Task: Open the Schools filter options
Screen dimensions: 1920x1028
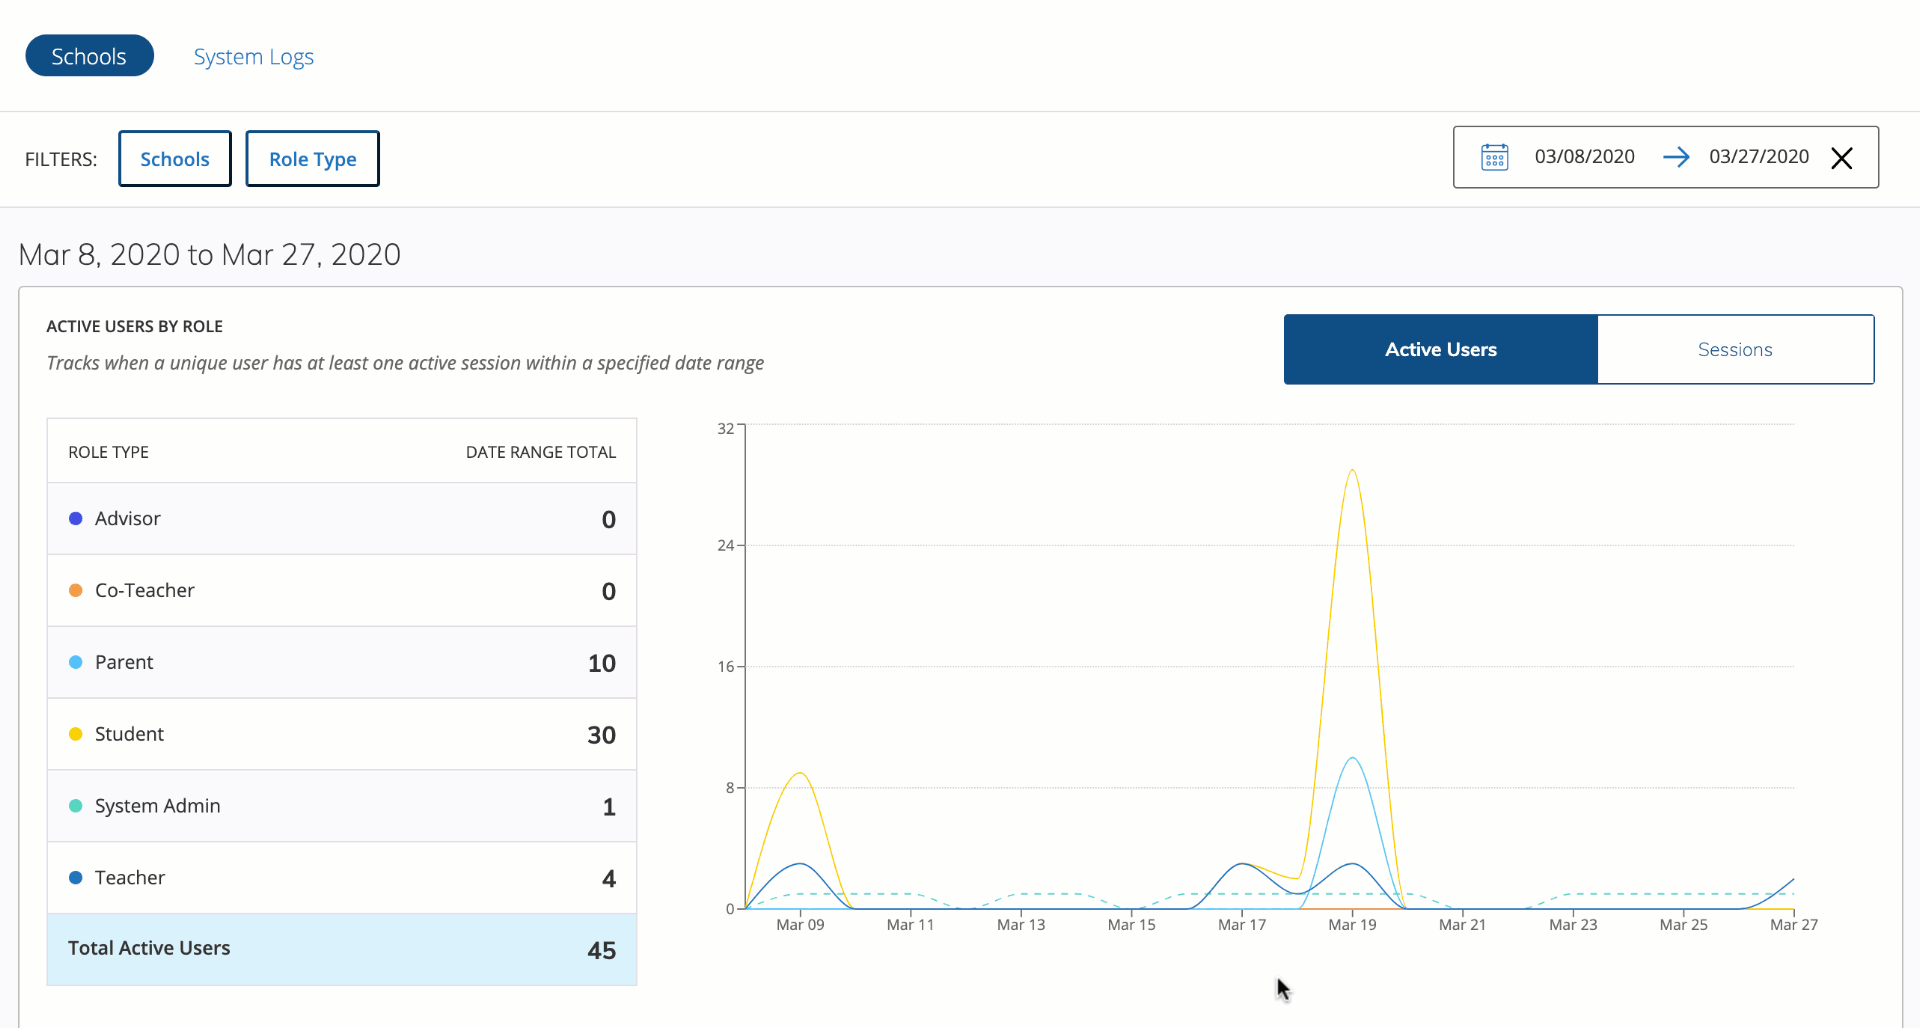Action: [x=174, y=158]
